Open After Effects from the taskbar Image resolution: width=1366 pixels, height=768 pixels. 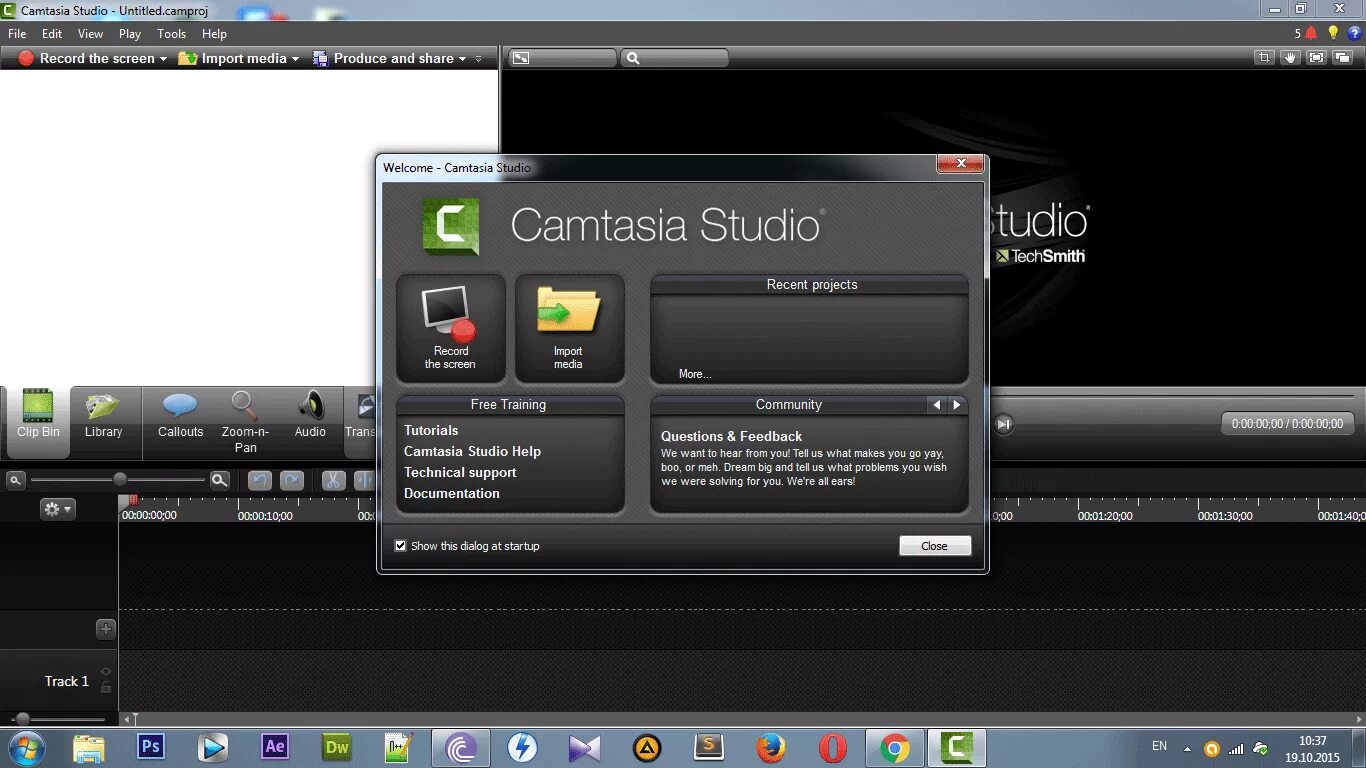(275, 747)
